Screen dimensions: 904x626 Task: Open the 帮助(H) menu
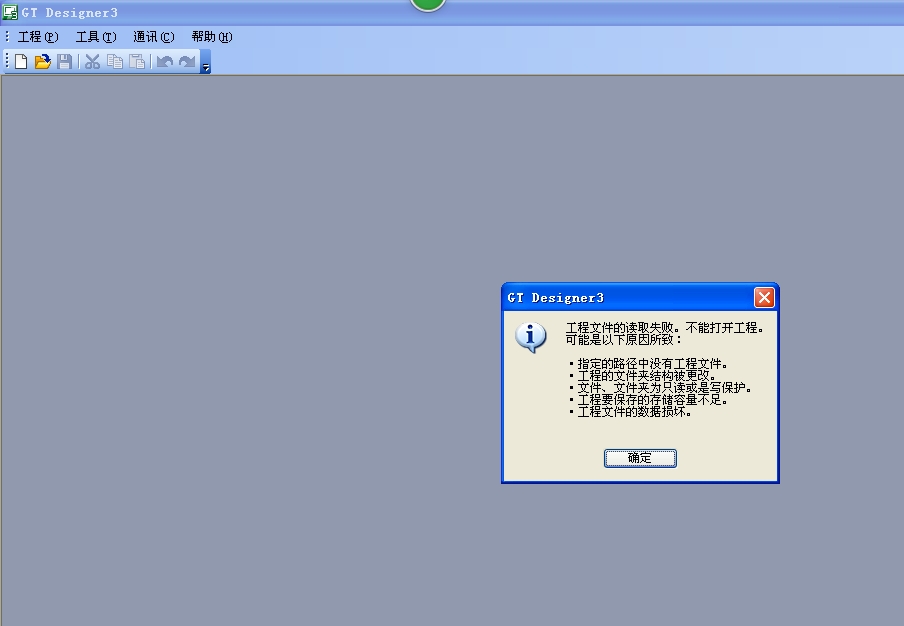tap(212, 37)
